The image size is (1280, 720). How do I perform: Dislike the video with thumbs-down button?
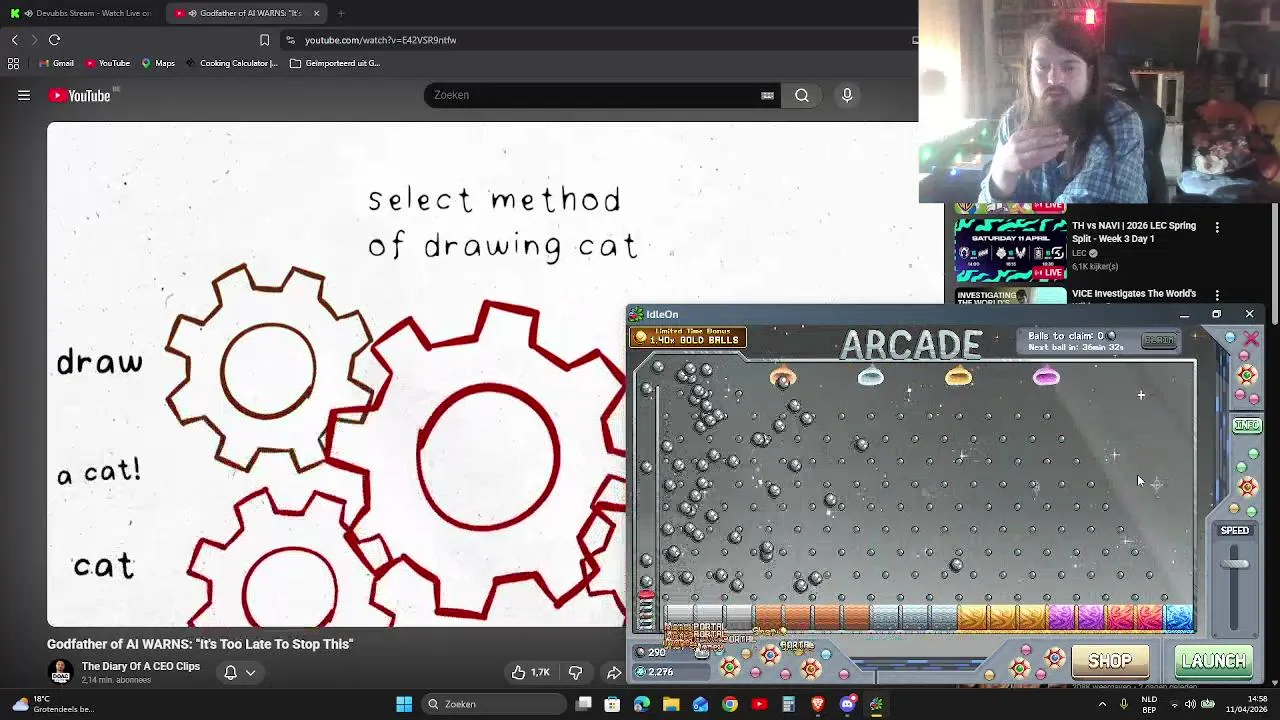575,673
